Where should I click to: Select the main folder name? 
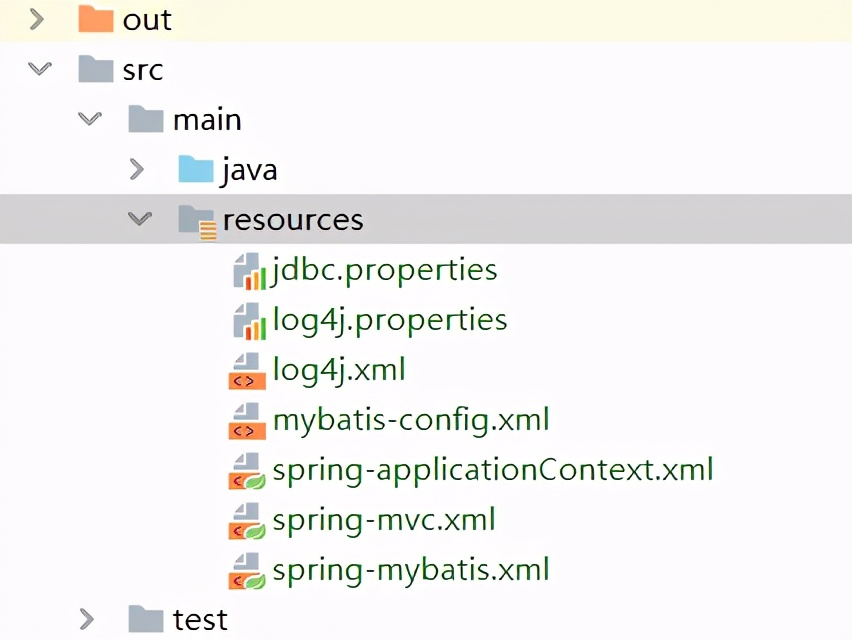pos(207,120)
